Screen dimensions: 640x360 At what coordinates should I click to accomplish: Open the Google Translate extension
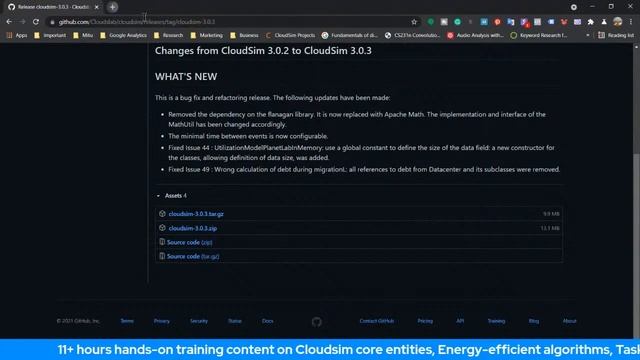[x=511, y=22]
